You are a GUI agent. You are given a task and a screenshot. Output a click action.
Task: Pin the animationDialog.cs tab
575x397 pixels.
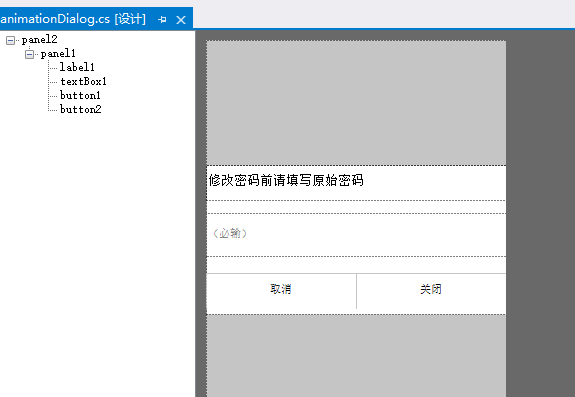point(162,19)
